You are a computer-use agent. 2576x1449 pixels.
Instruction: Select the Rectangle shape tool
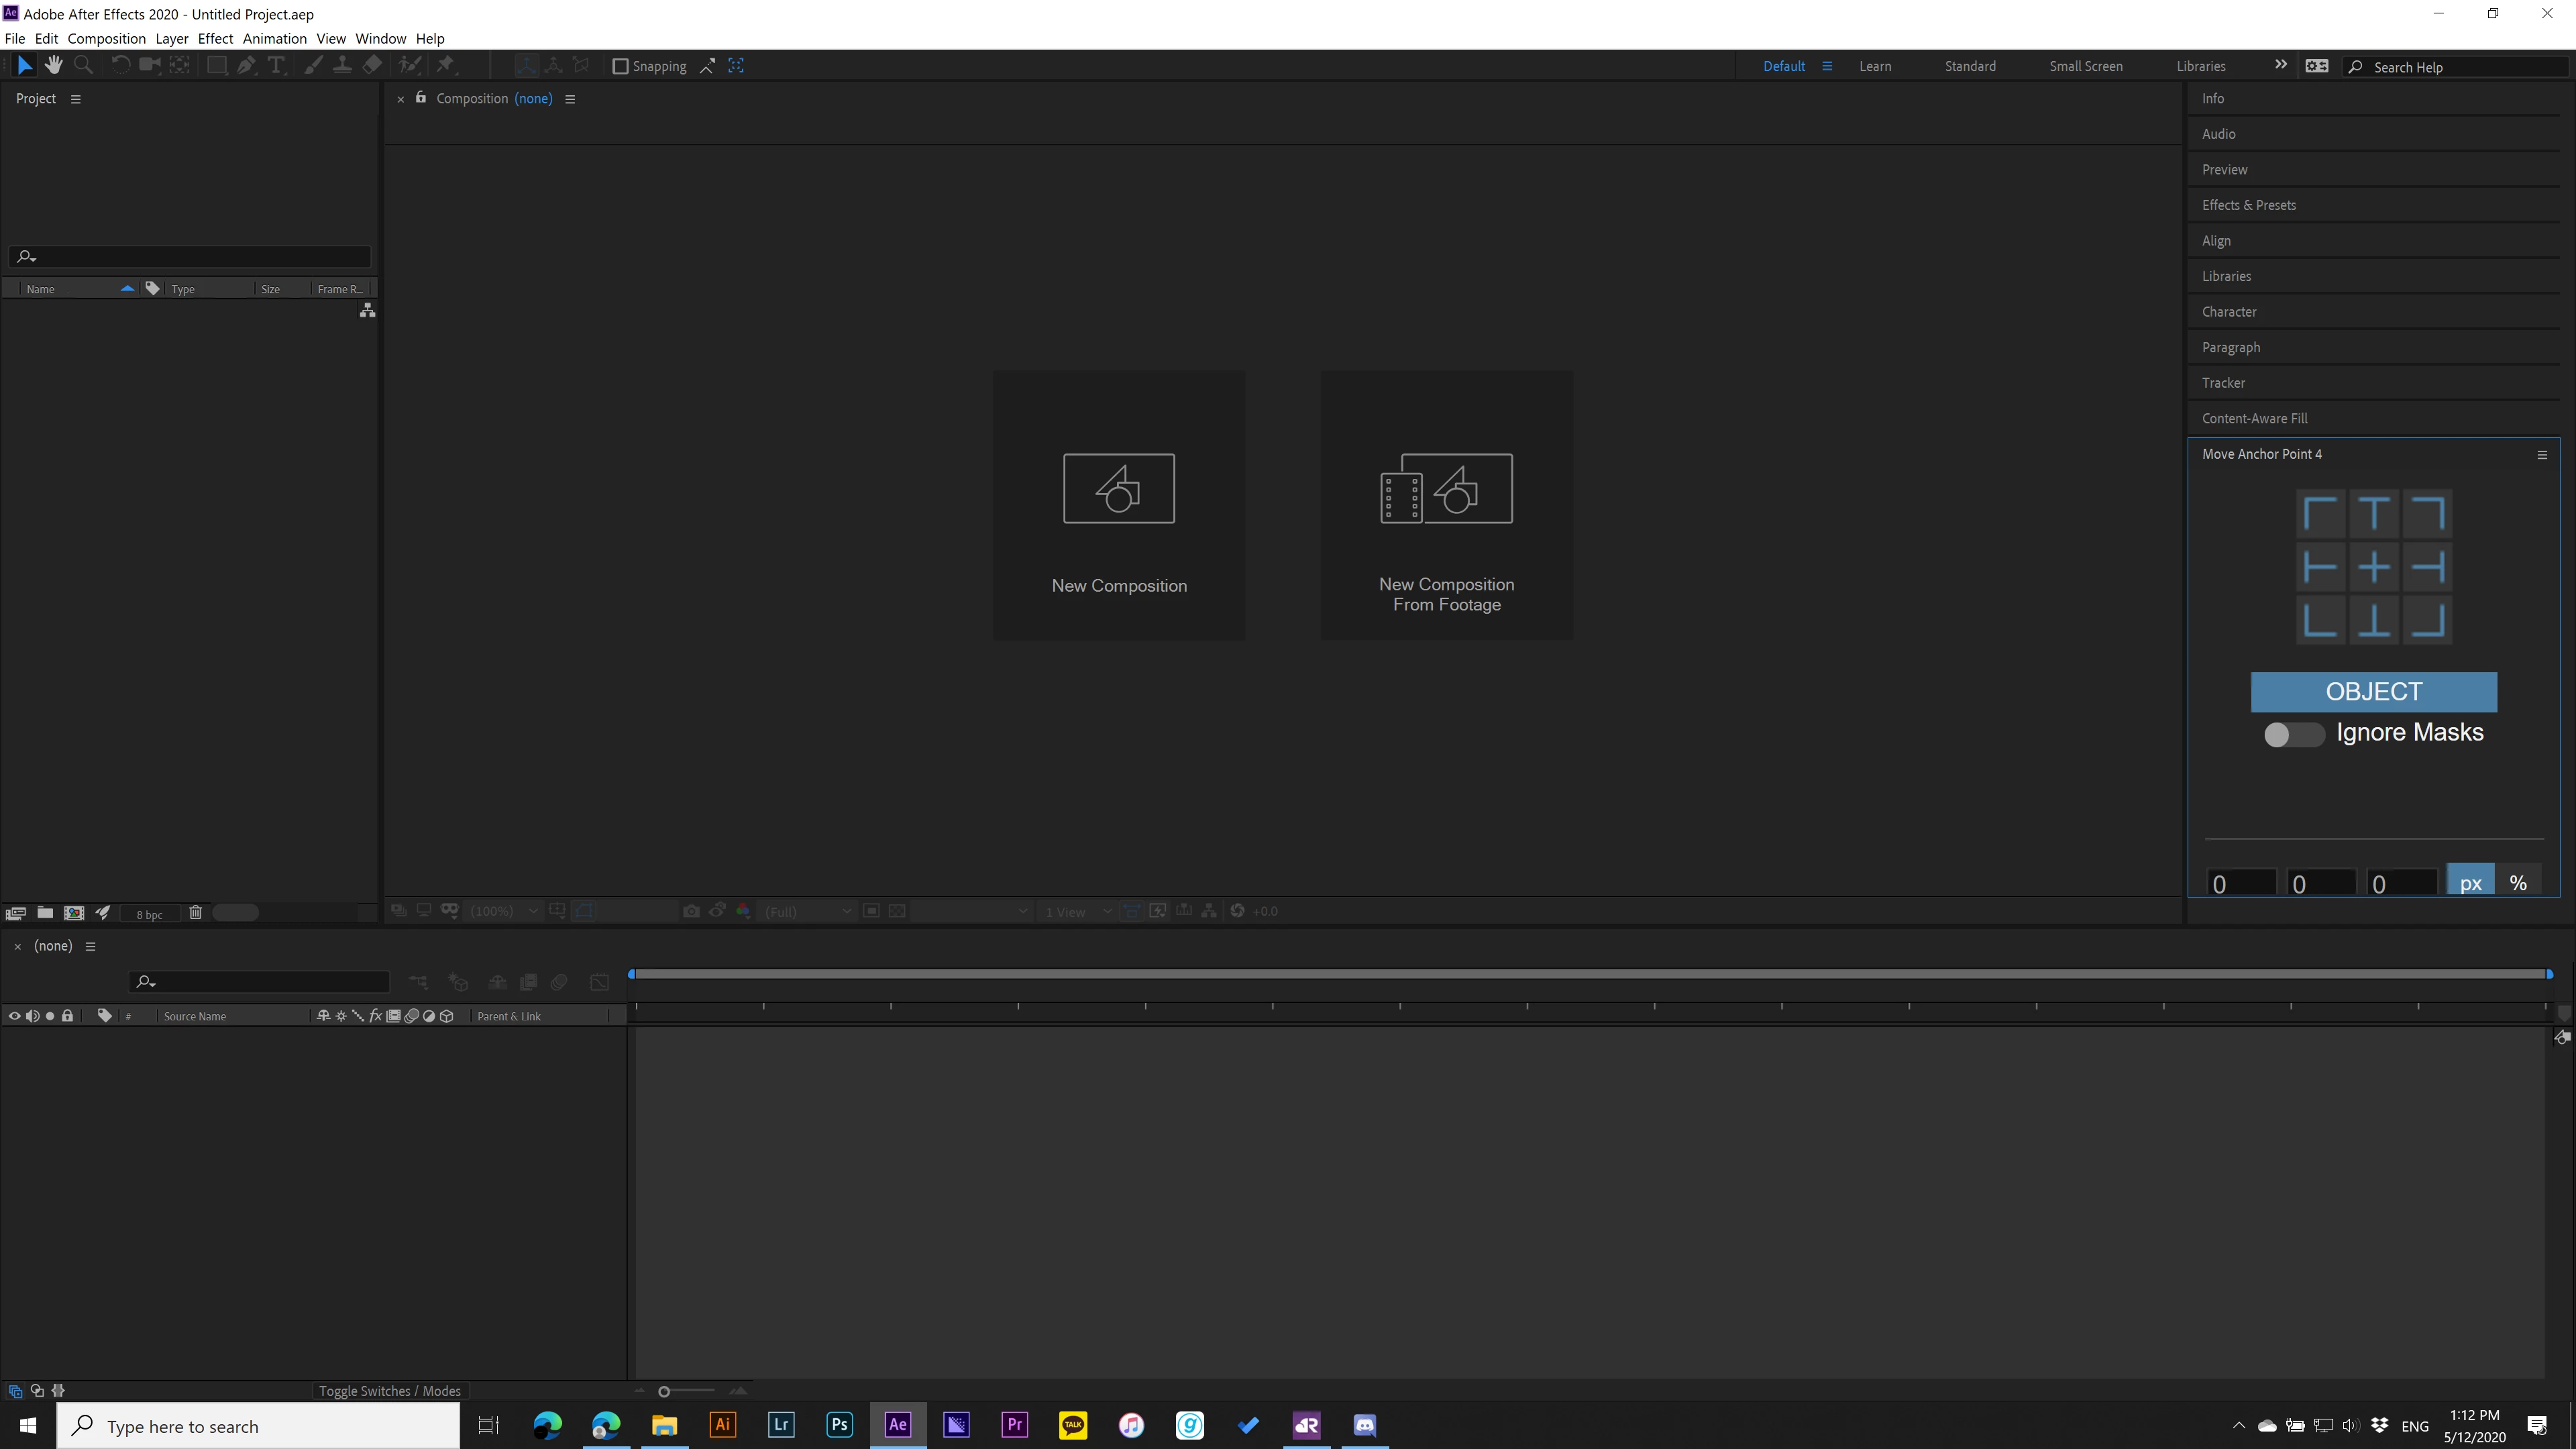(216, 66)
